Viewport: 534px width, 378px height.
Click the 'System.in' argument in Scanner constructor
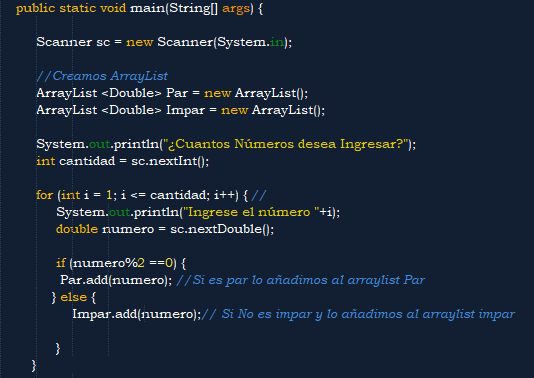coord(251,42)
